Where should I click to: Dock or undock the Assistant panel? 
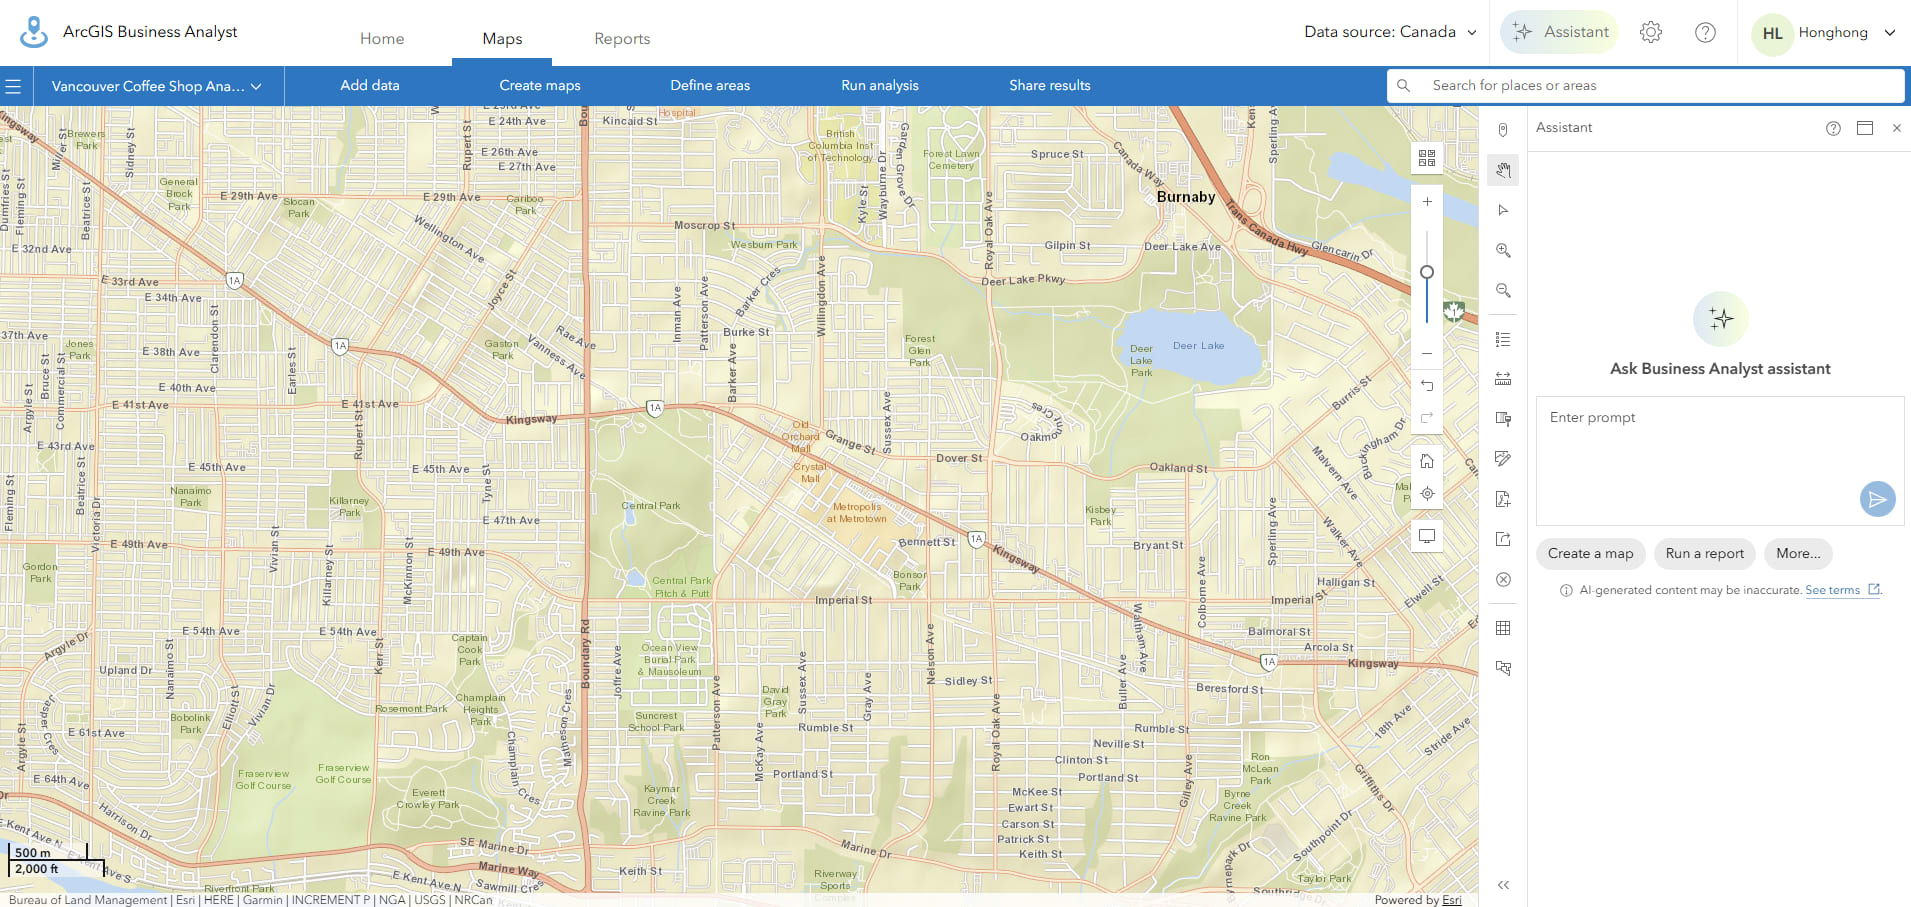(1865, 128)
